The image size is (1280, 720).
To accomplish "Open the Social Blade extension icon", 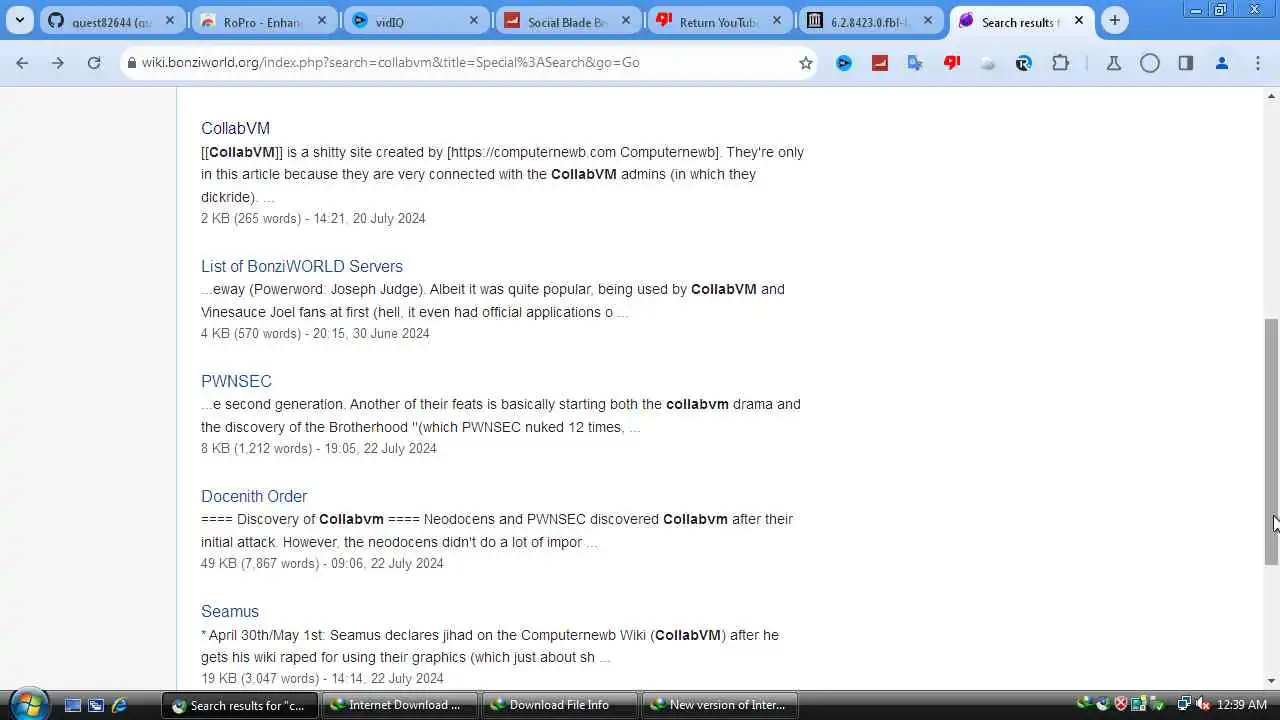I will pos(880,63).
